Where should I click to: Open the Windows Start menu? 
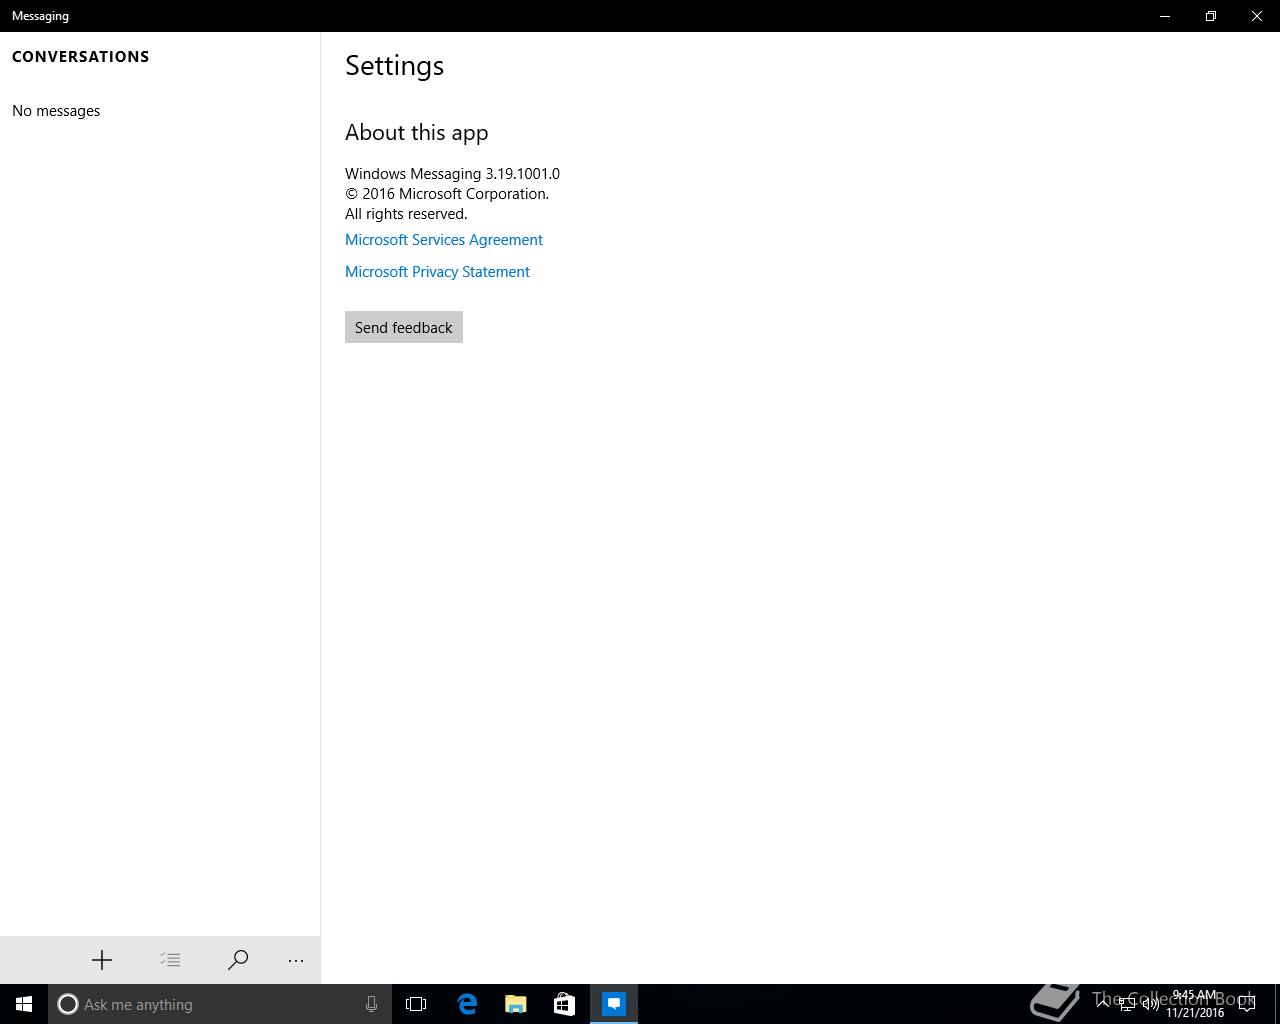point(24,1004)
